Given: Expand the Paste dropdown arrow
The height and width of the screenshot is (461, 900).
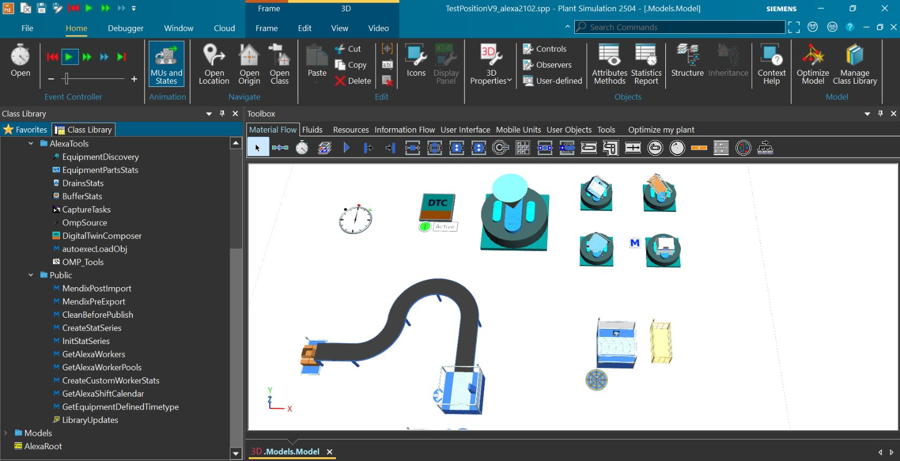Looking at the screenshot, I should click(316, 82).
